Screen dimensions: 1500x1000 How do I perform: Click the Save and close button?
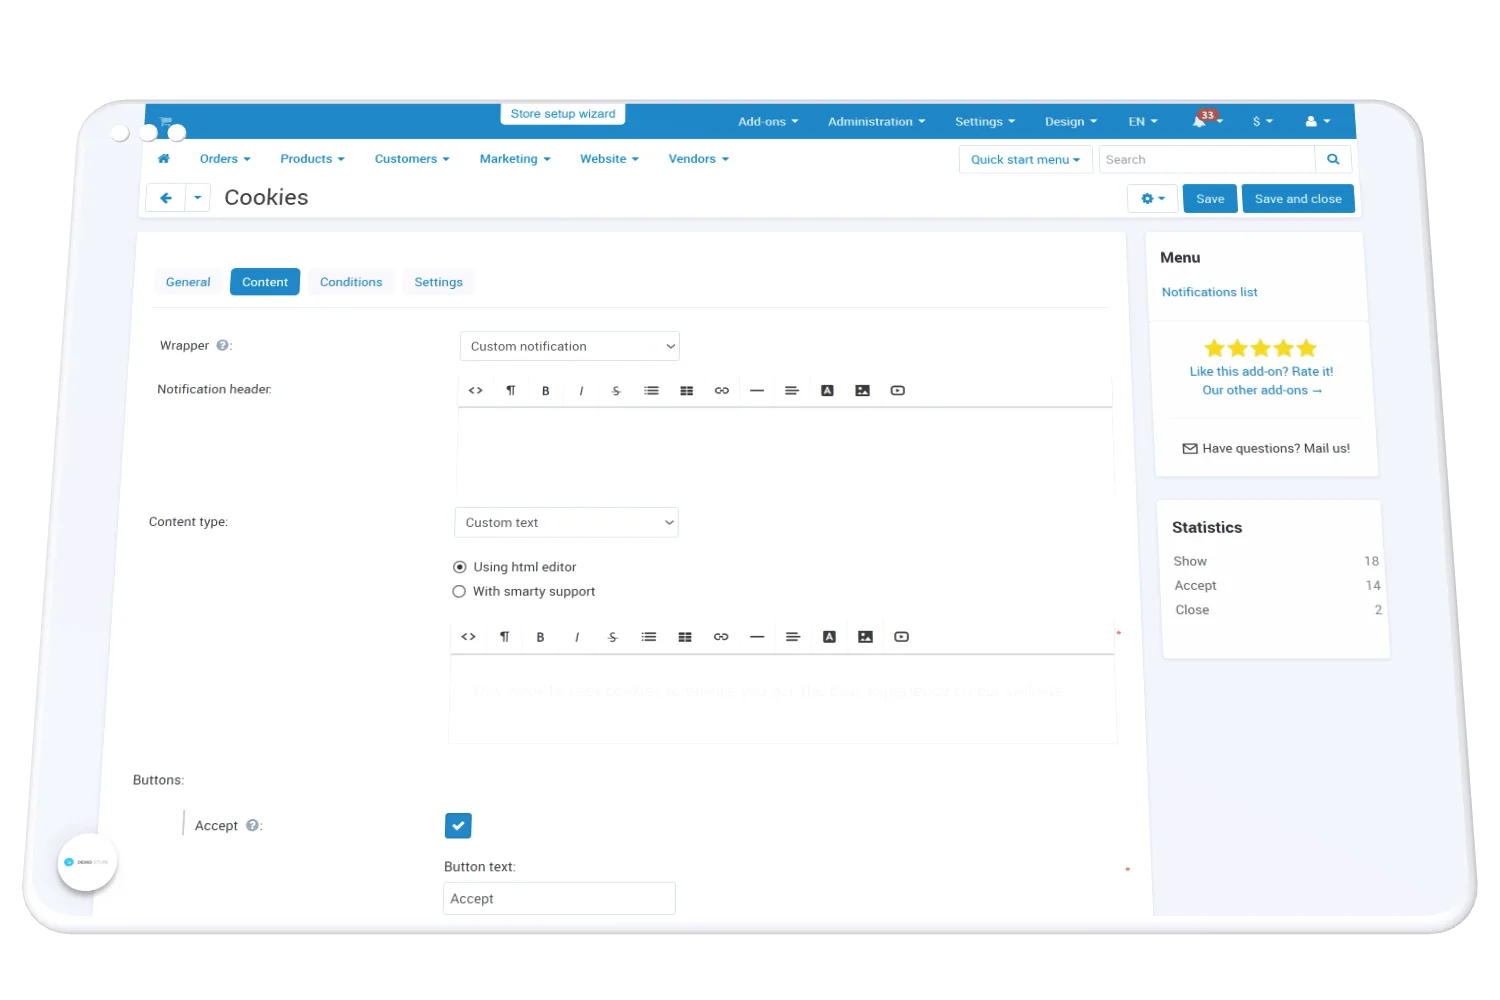point(1298,199)
